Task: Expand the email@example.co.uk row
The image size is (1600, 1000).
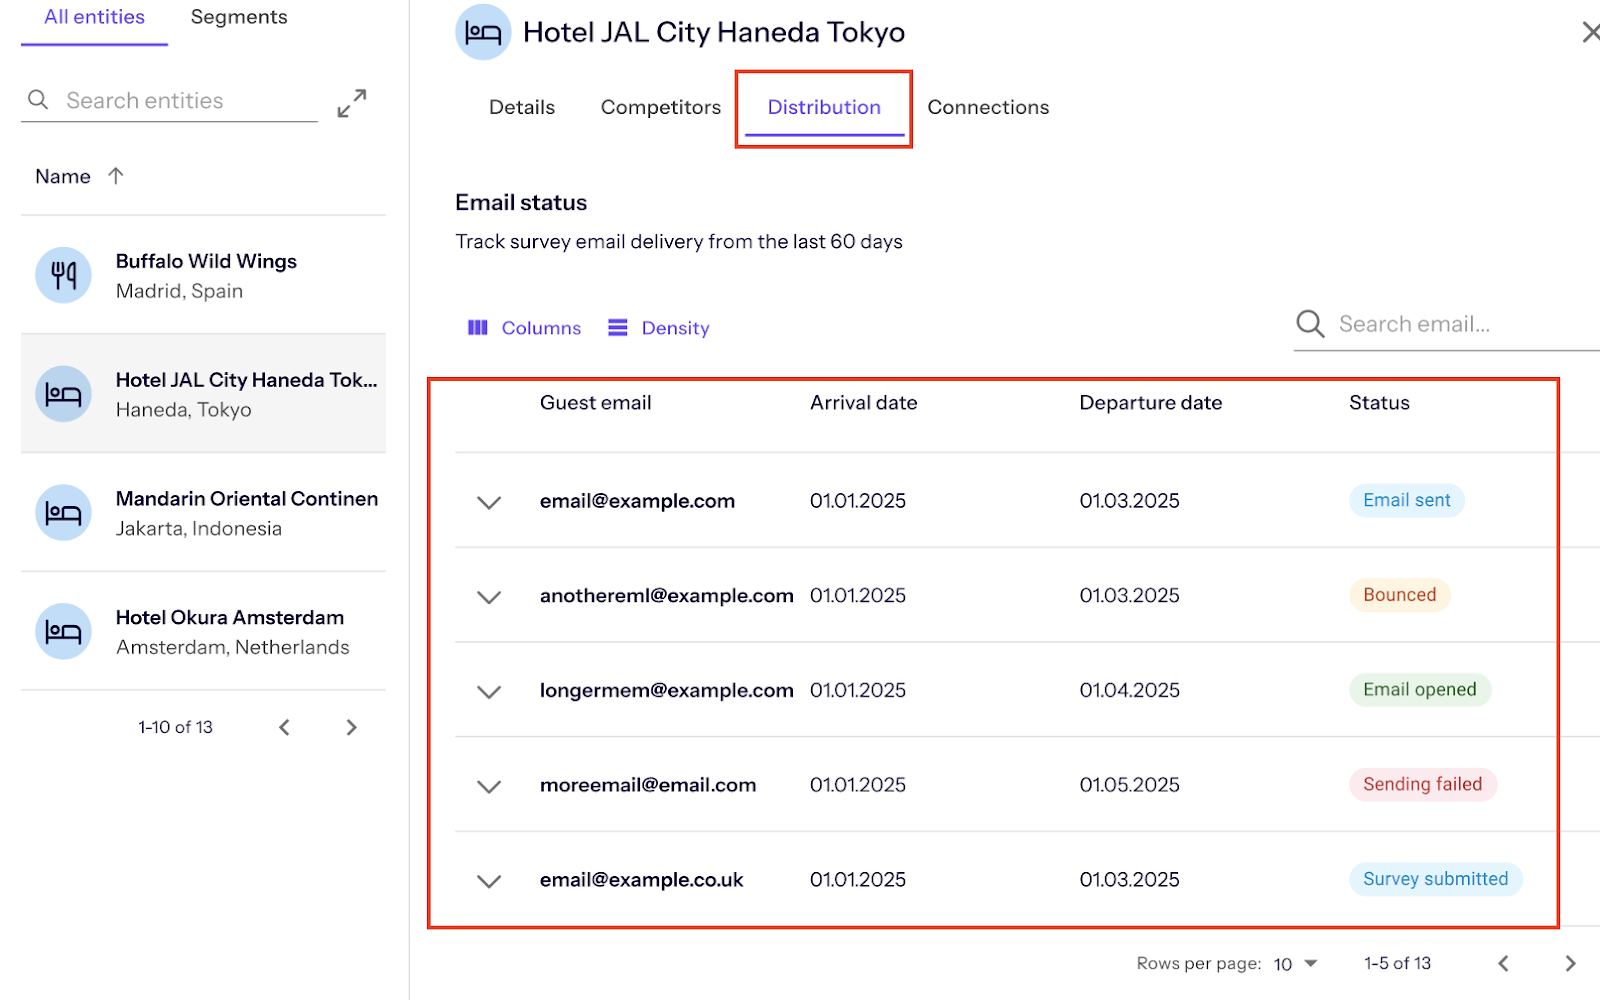Action: pyautogui.click(x=489, y=881)
